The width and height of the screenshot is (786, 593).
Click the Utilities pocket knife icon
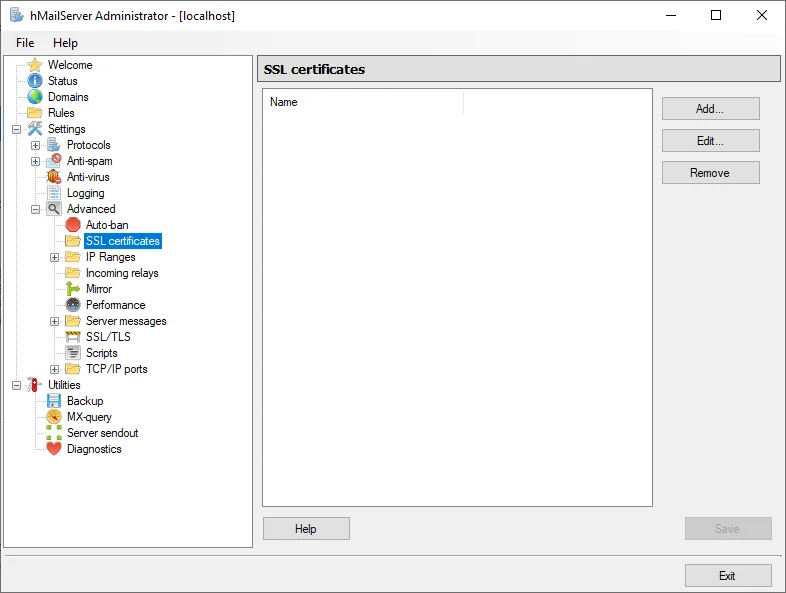[34, 385]
